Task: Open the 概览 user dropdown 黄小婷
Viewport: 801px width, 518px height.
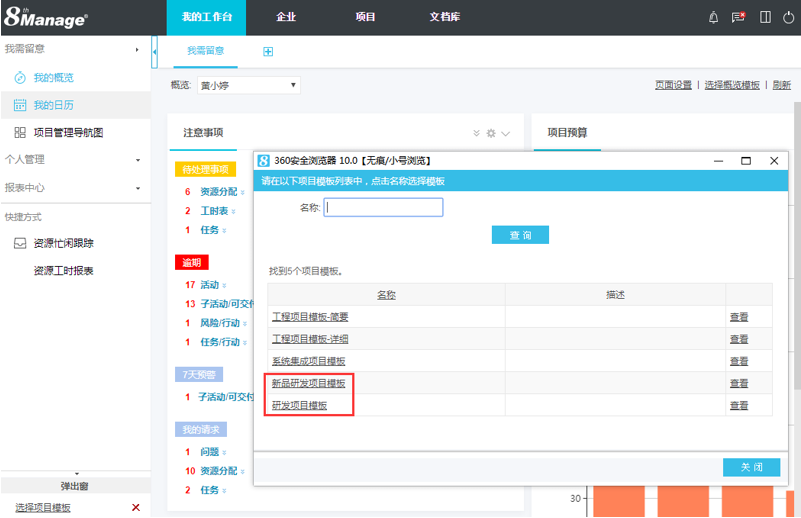Action: pyautogui.click(x=247, y=85)
